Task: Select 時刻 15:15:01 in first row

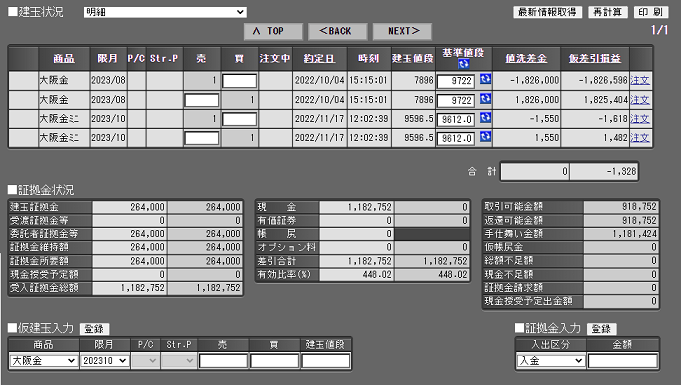Action: pos(369,80)
